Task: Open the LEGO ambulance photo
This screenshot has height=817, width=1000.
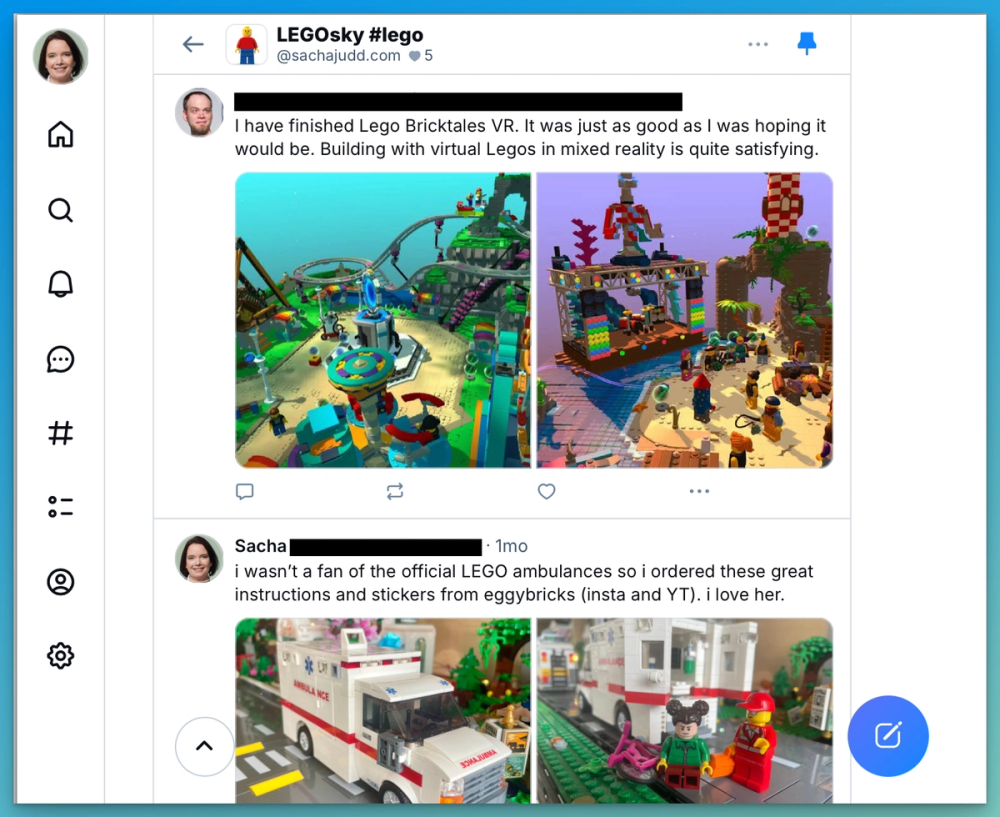Action: pyautogui.click(x=383, y=710)
